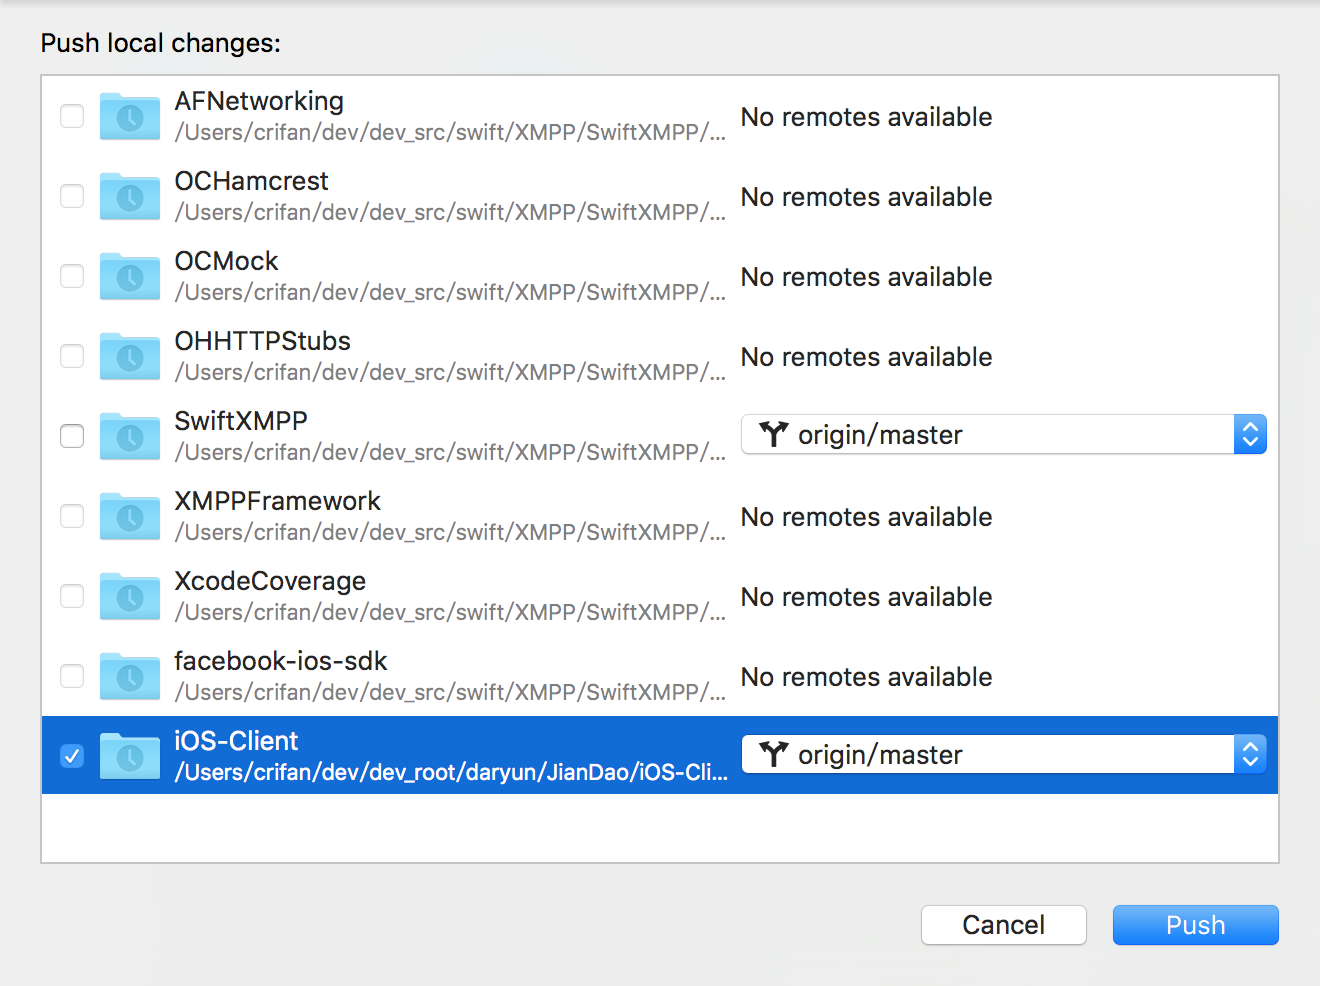Click the XcodeCoverage folder icon

coord(130,597)
